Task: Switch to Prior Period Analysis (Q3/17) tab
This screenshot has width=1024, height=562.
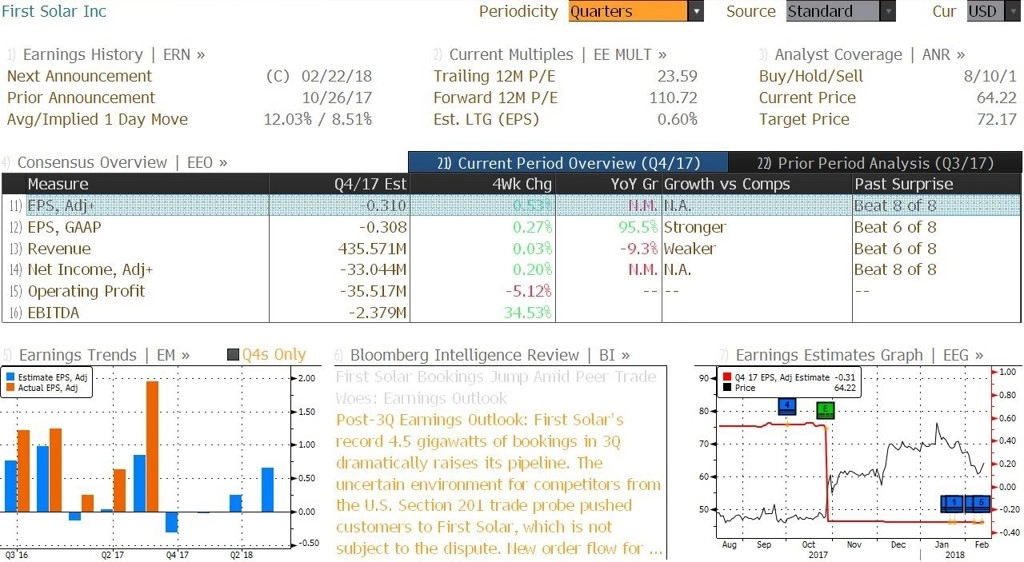Action: click(875, 163)
